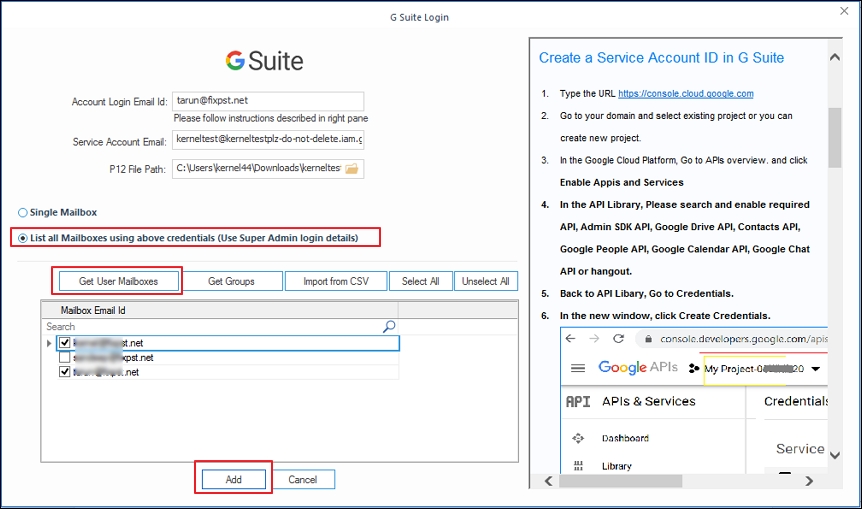Screen dimensions: 862x509
Task: Click the Get Groups button
Action: click(x=231, y=281)
